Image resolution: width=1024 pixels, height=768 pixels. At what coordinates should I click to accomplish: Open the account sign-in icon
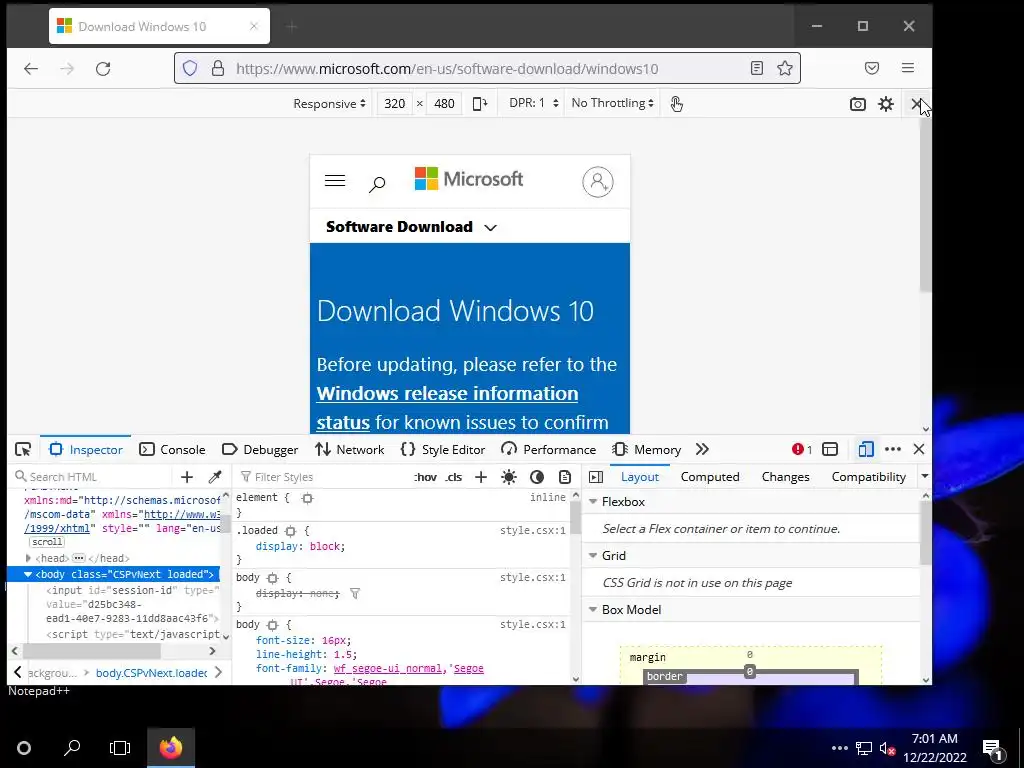click(598, 182)
